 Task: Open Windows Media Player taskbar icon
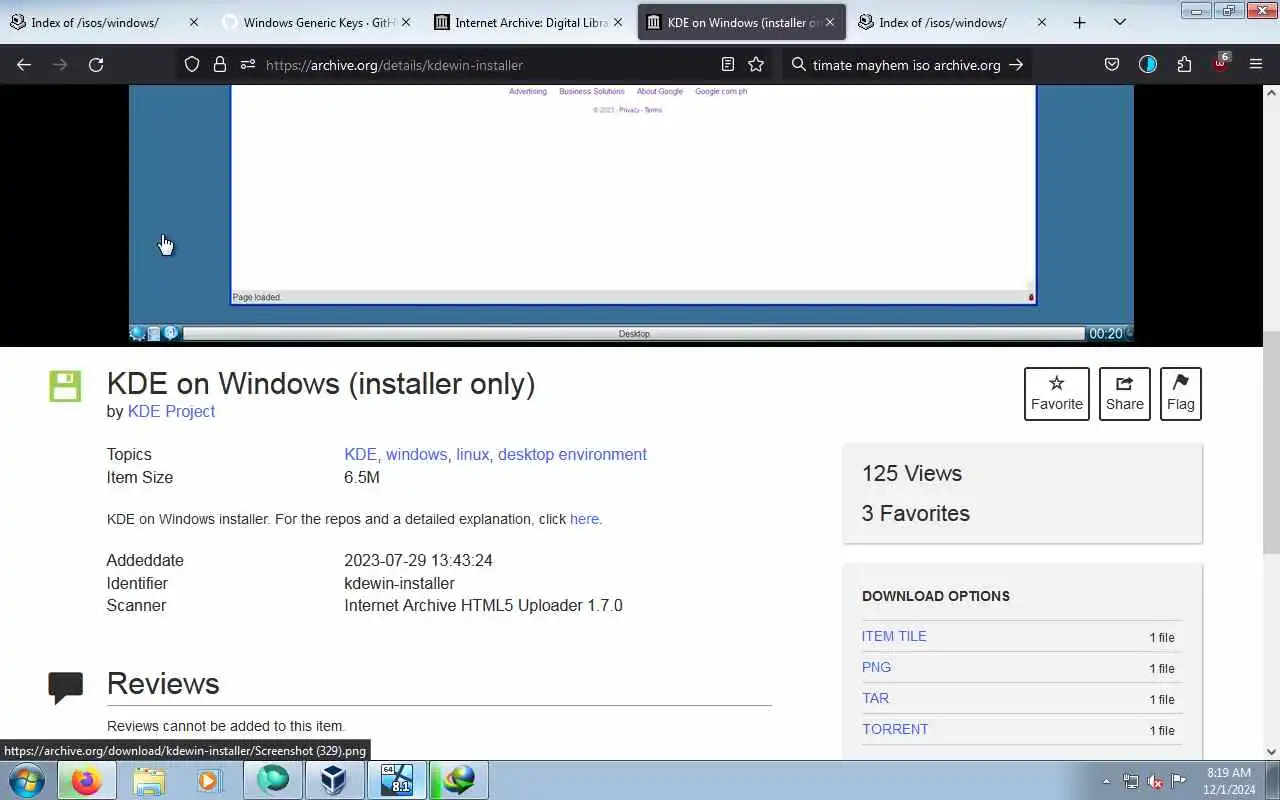click(x=209, y=780)
